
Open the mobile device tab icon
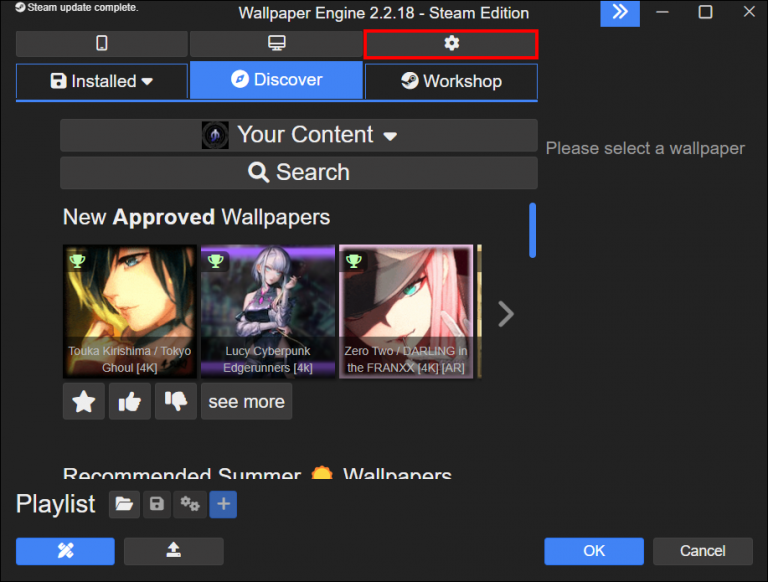[101, 44]
